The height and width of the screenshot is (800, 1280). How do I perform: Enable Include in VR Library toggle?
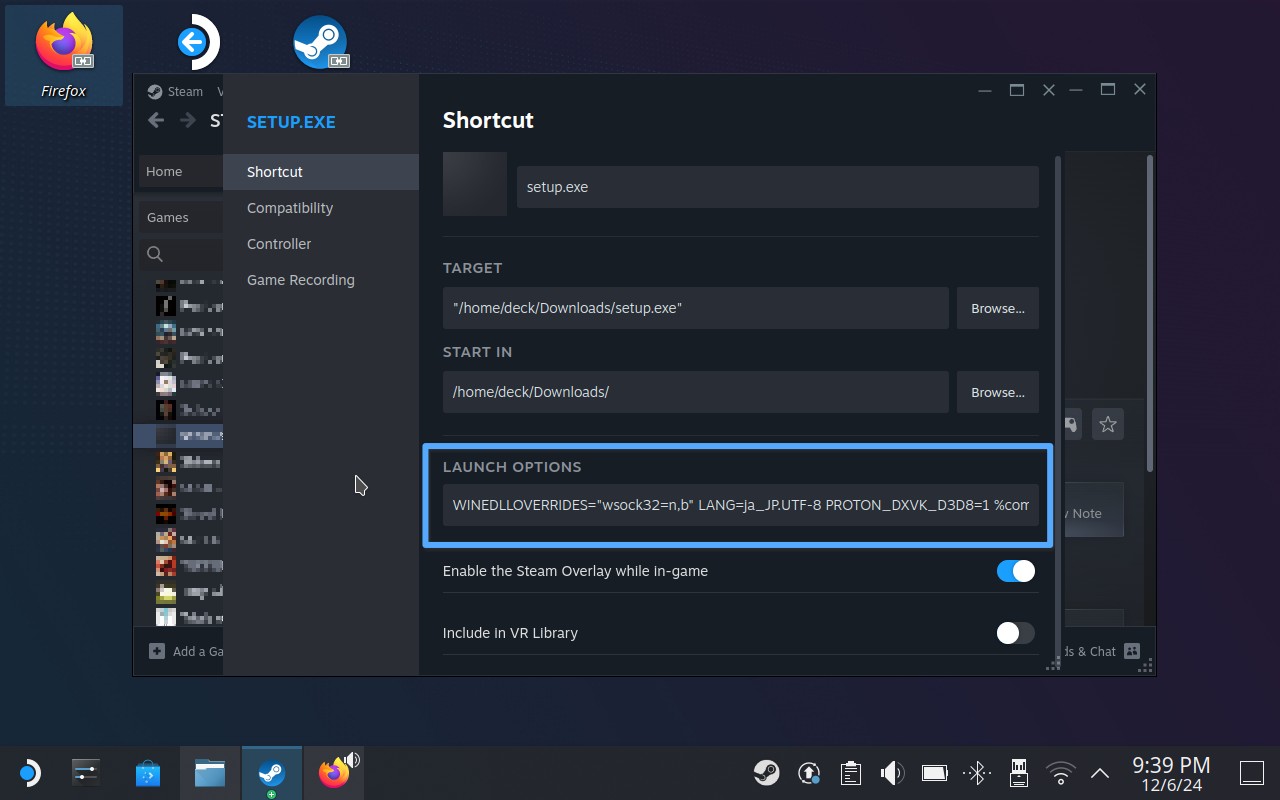click(x=1015, y=633)
